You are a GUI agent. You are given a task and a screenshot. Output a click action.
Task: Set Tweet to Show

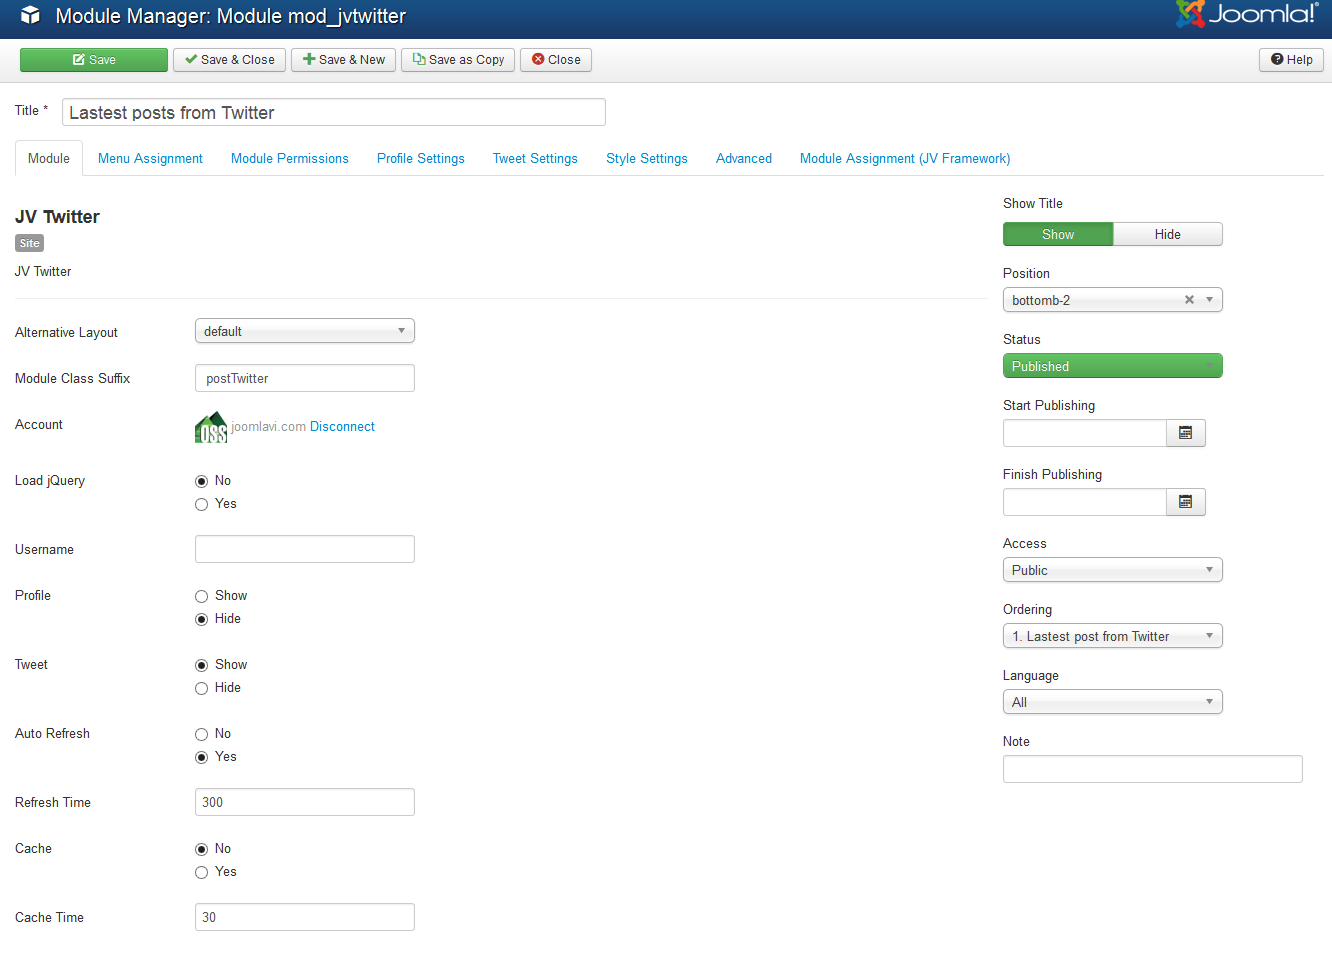(201, 666)
